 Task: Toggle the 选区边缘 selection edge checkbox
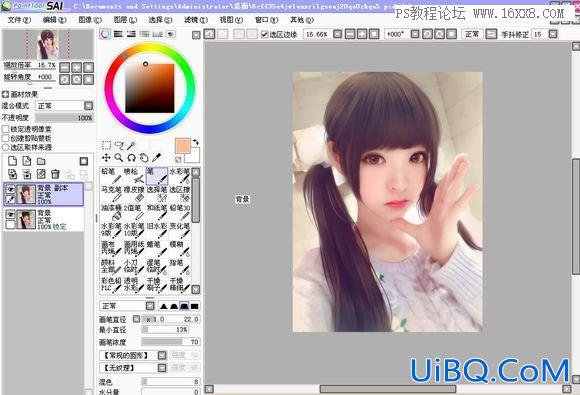point(264,34)
